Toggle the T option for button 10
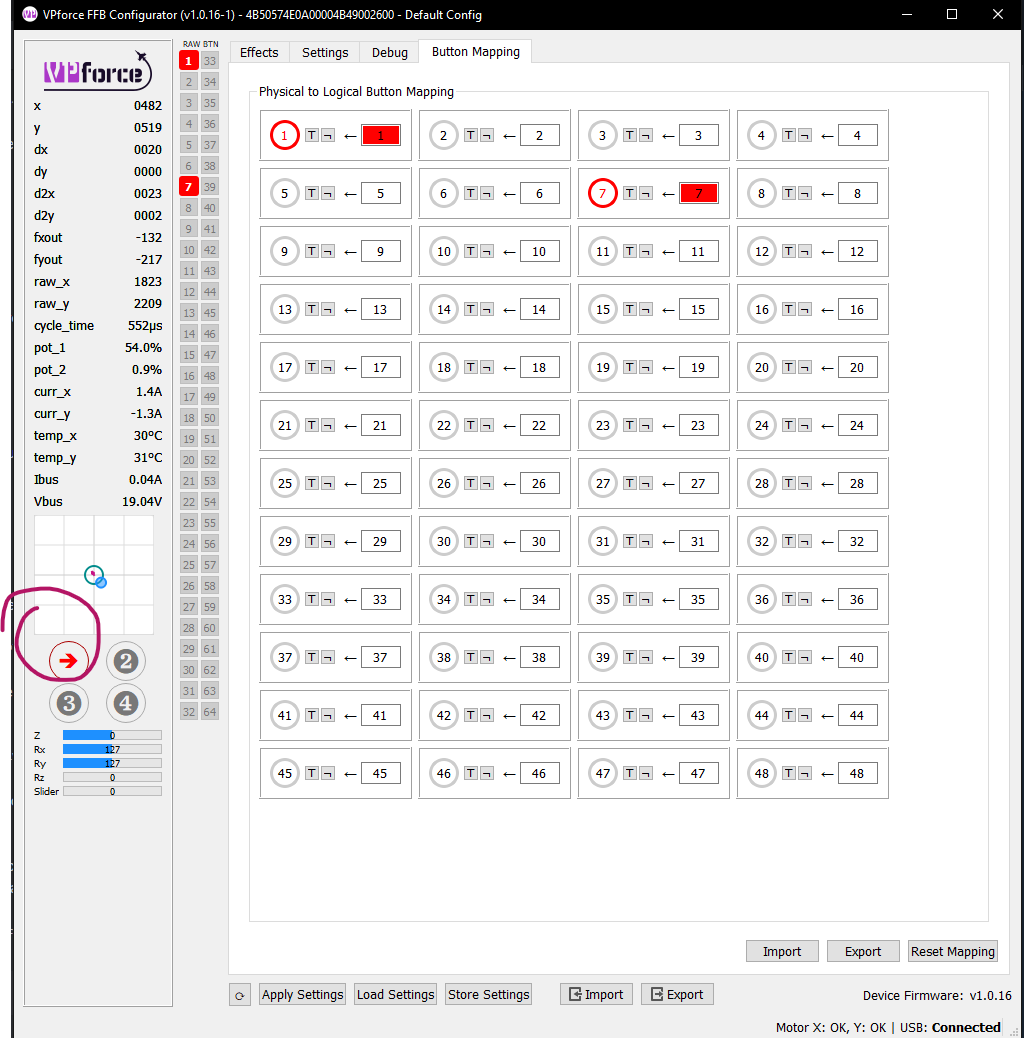Screen dimensions: 1024x1038 (471, 252)
